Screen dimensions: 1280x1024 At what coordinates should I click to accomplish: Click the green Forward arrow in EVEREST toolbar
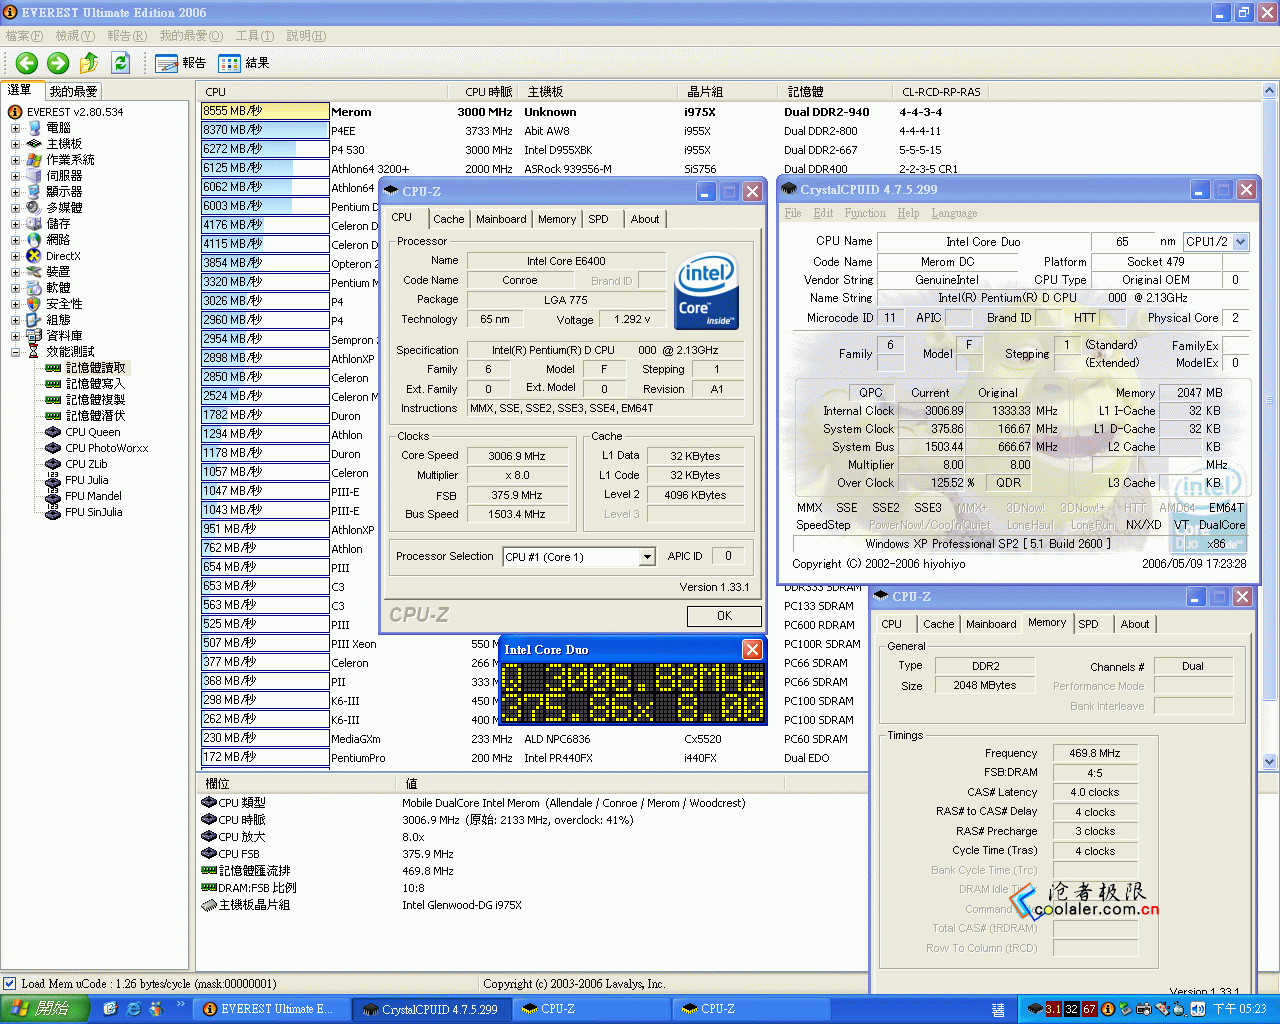[x=58, y=63]
